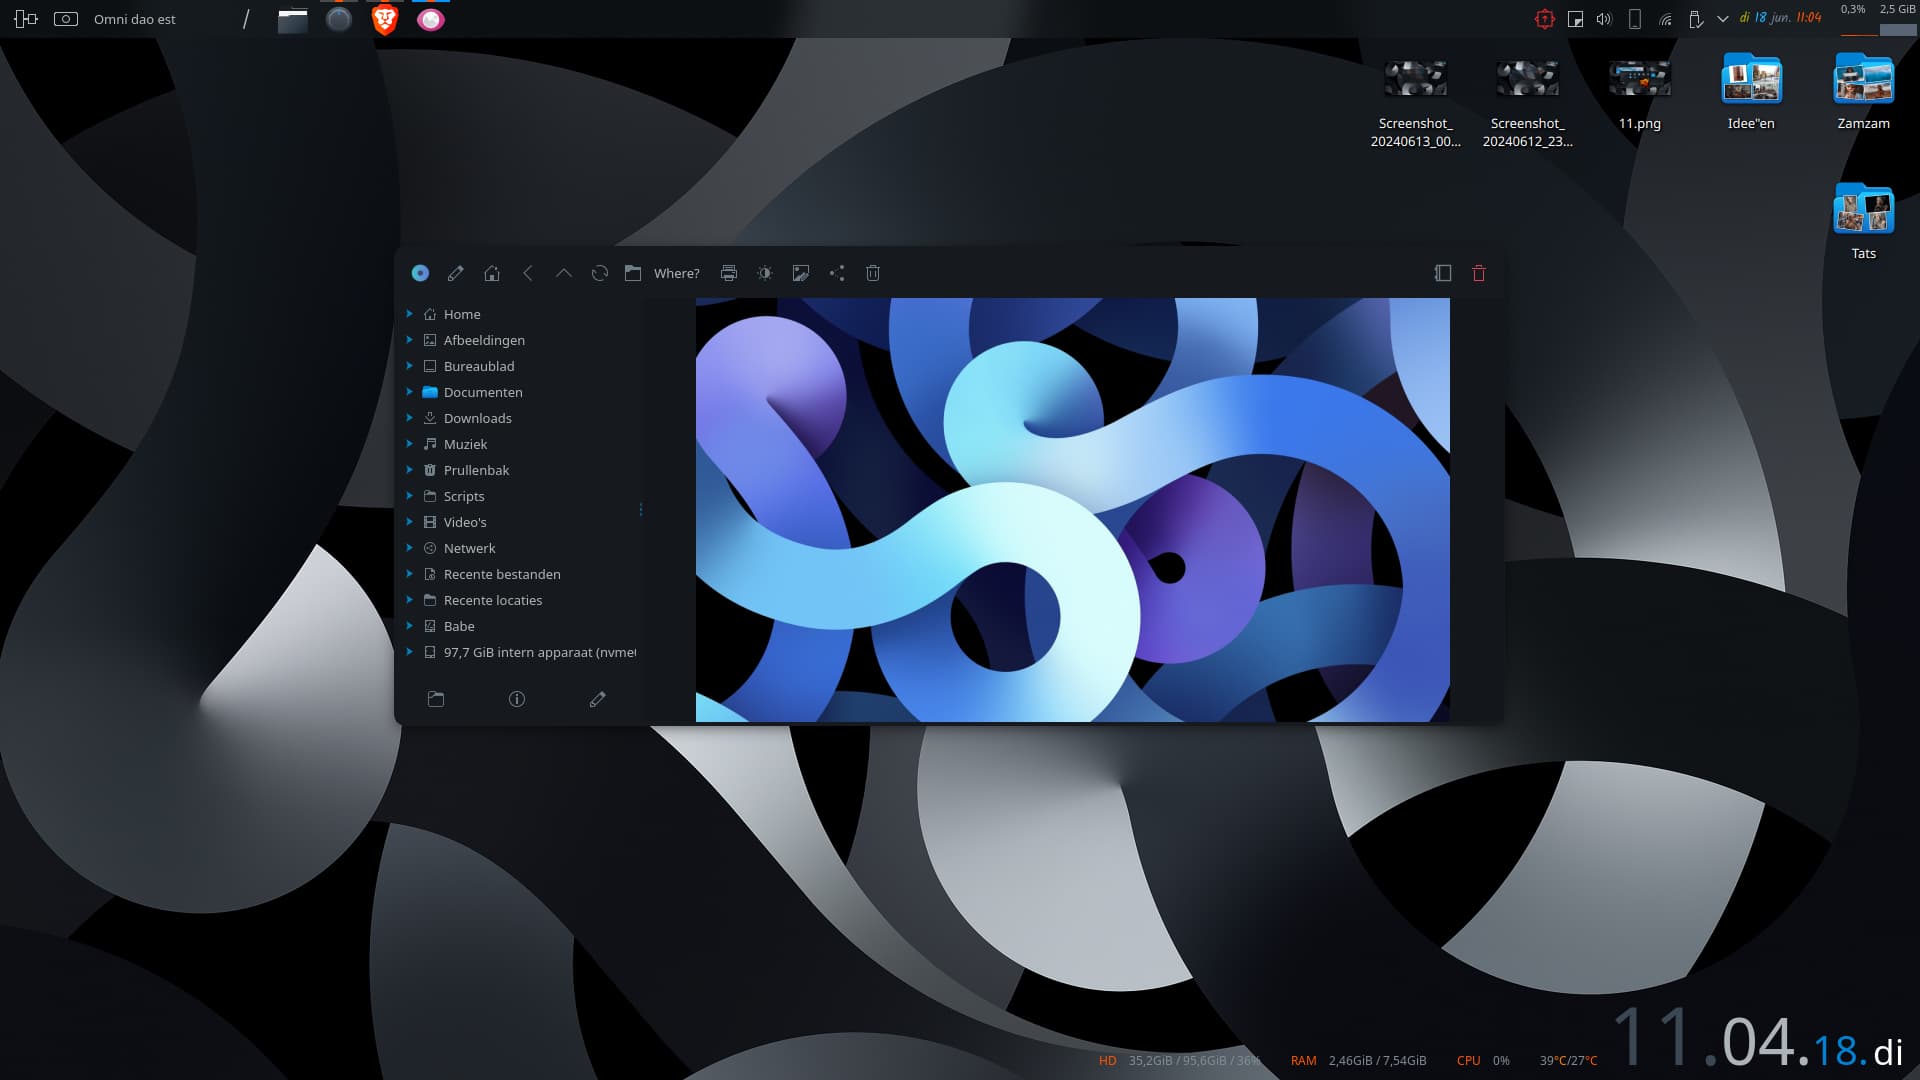Select Screenshot_20240612 desktop file
The image size is (1920, 1080).
1527,104
